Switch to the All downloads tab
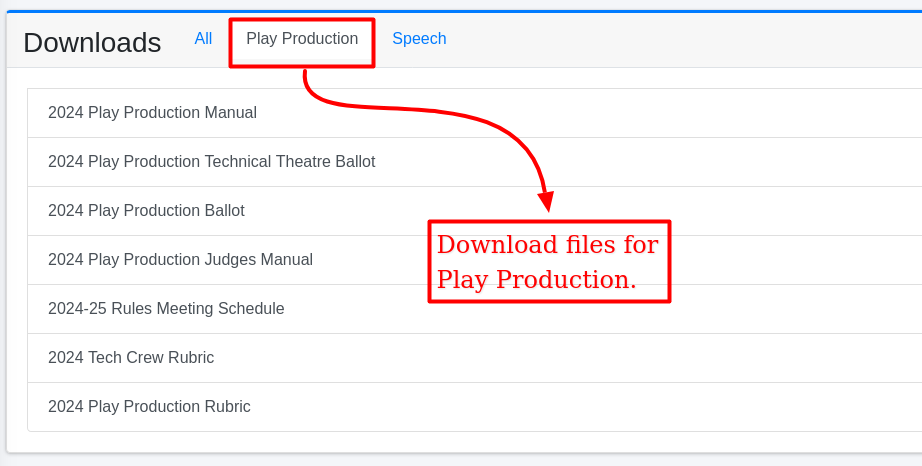This screenshot has height=466, width=922. (x=203, y=39)
